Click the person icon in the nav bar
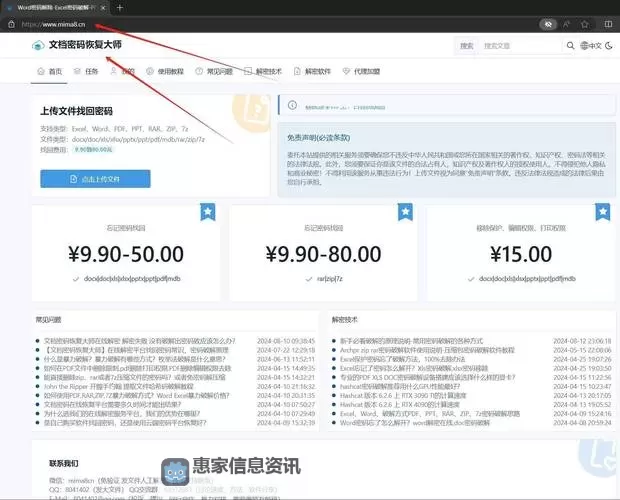The height and width of the screenshot is (500, 620). 113,71
